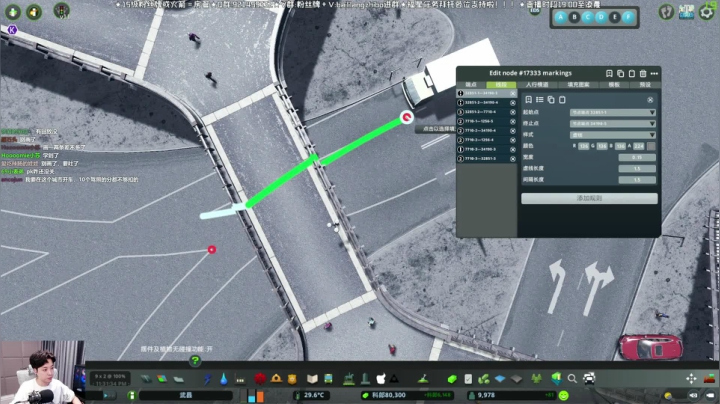
Task: Select line 7718-3—32851-3 in list
Action: click(486, 159)
